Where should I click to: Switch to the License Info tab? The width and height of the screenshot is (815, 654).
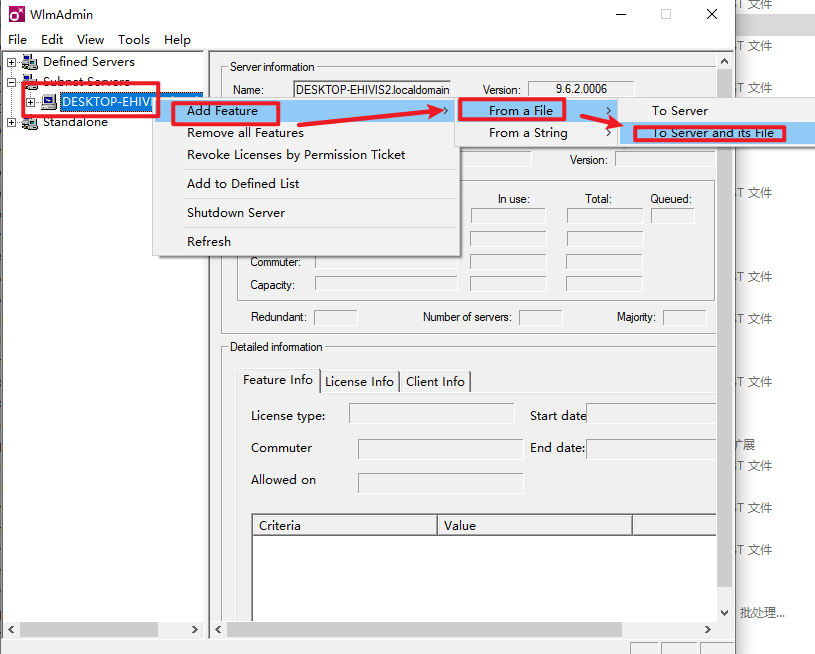[359, 381]
